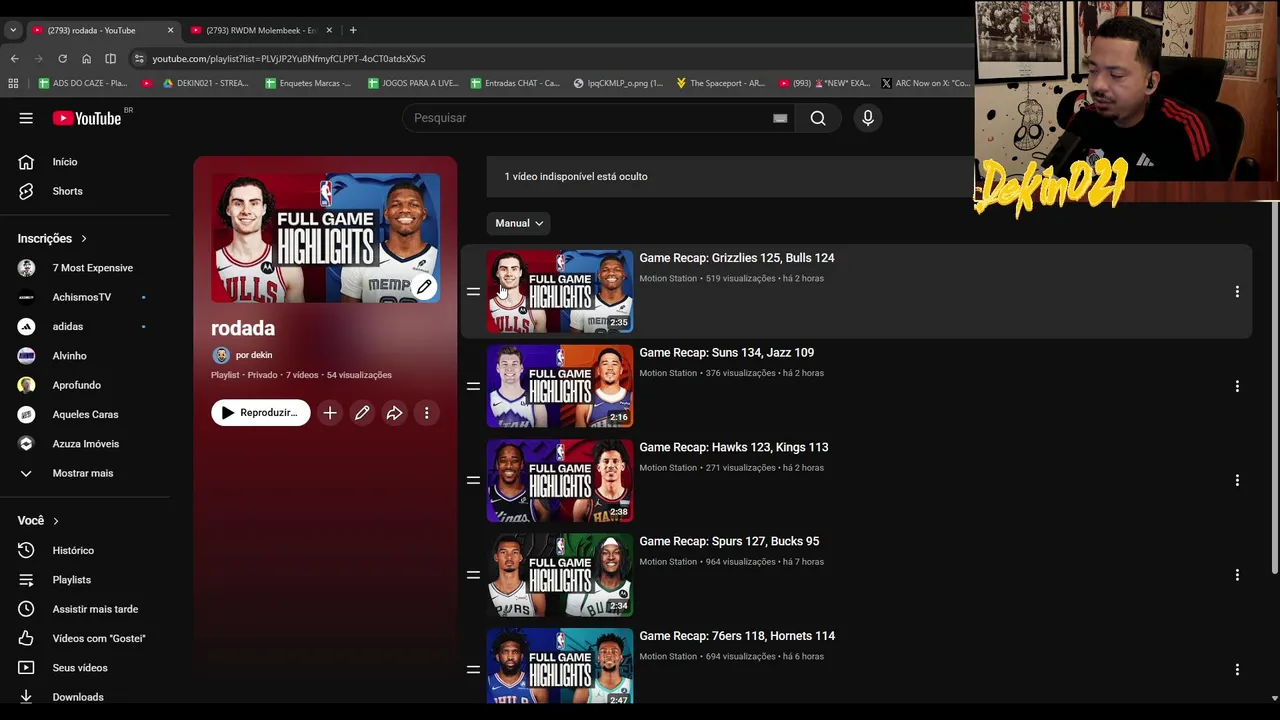Go to YouTube home via the logo
The width and height of the screenshot is (1280, 720).
click(87, 118)
